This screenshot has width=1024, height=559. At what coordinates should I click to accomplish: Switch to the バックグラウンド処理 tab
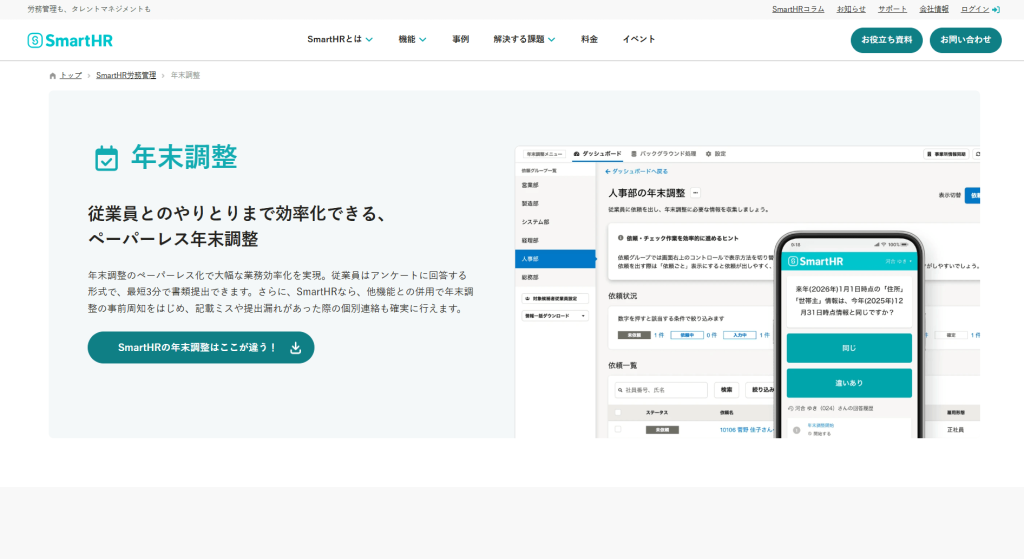tap(664, 154)
